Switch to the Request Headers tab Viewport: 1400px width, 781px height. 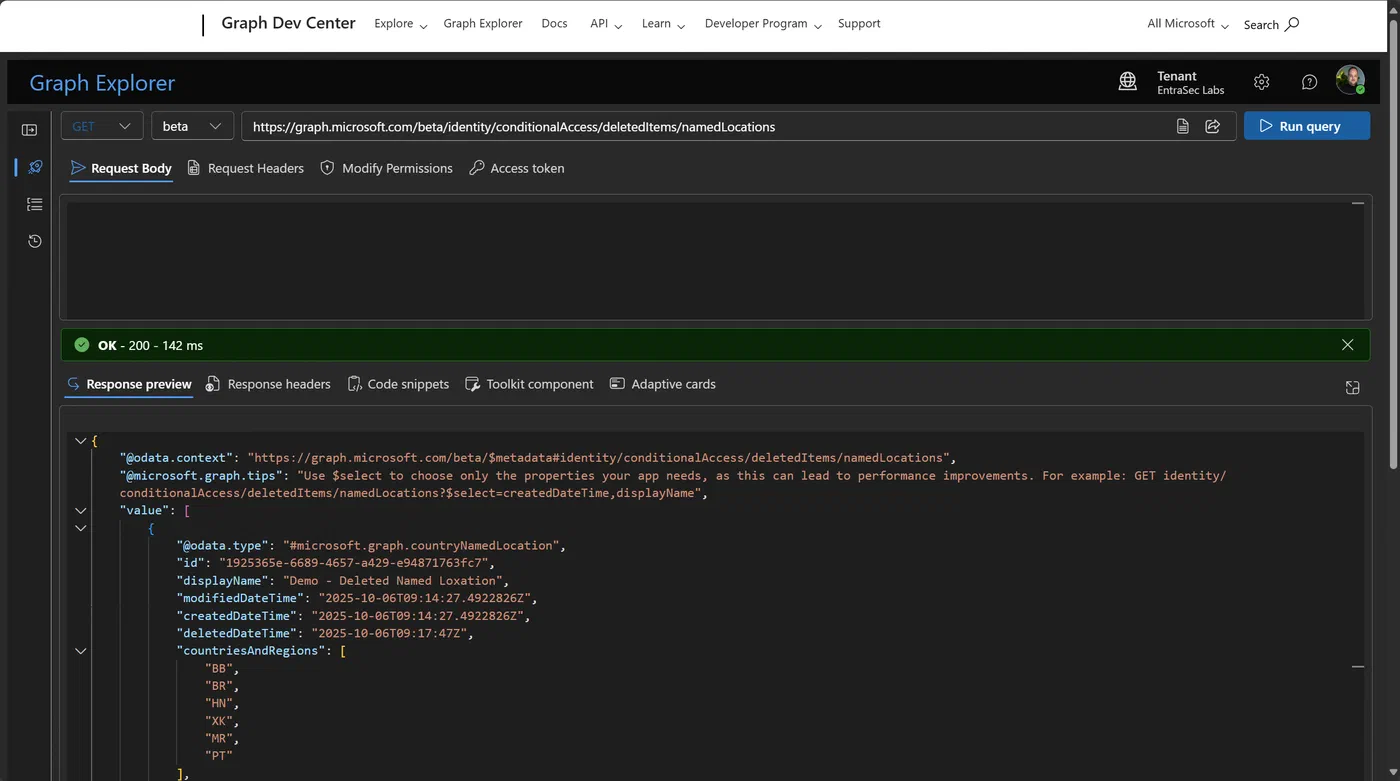point(246,168)
